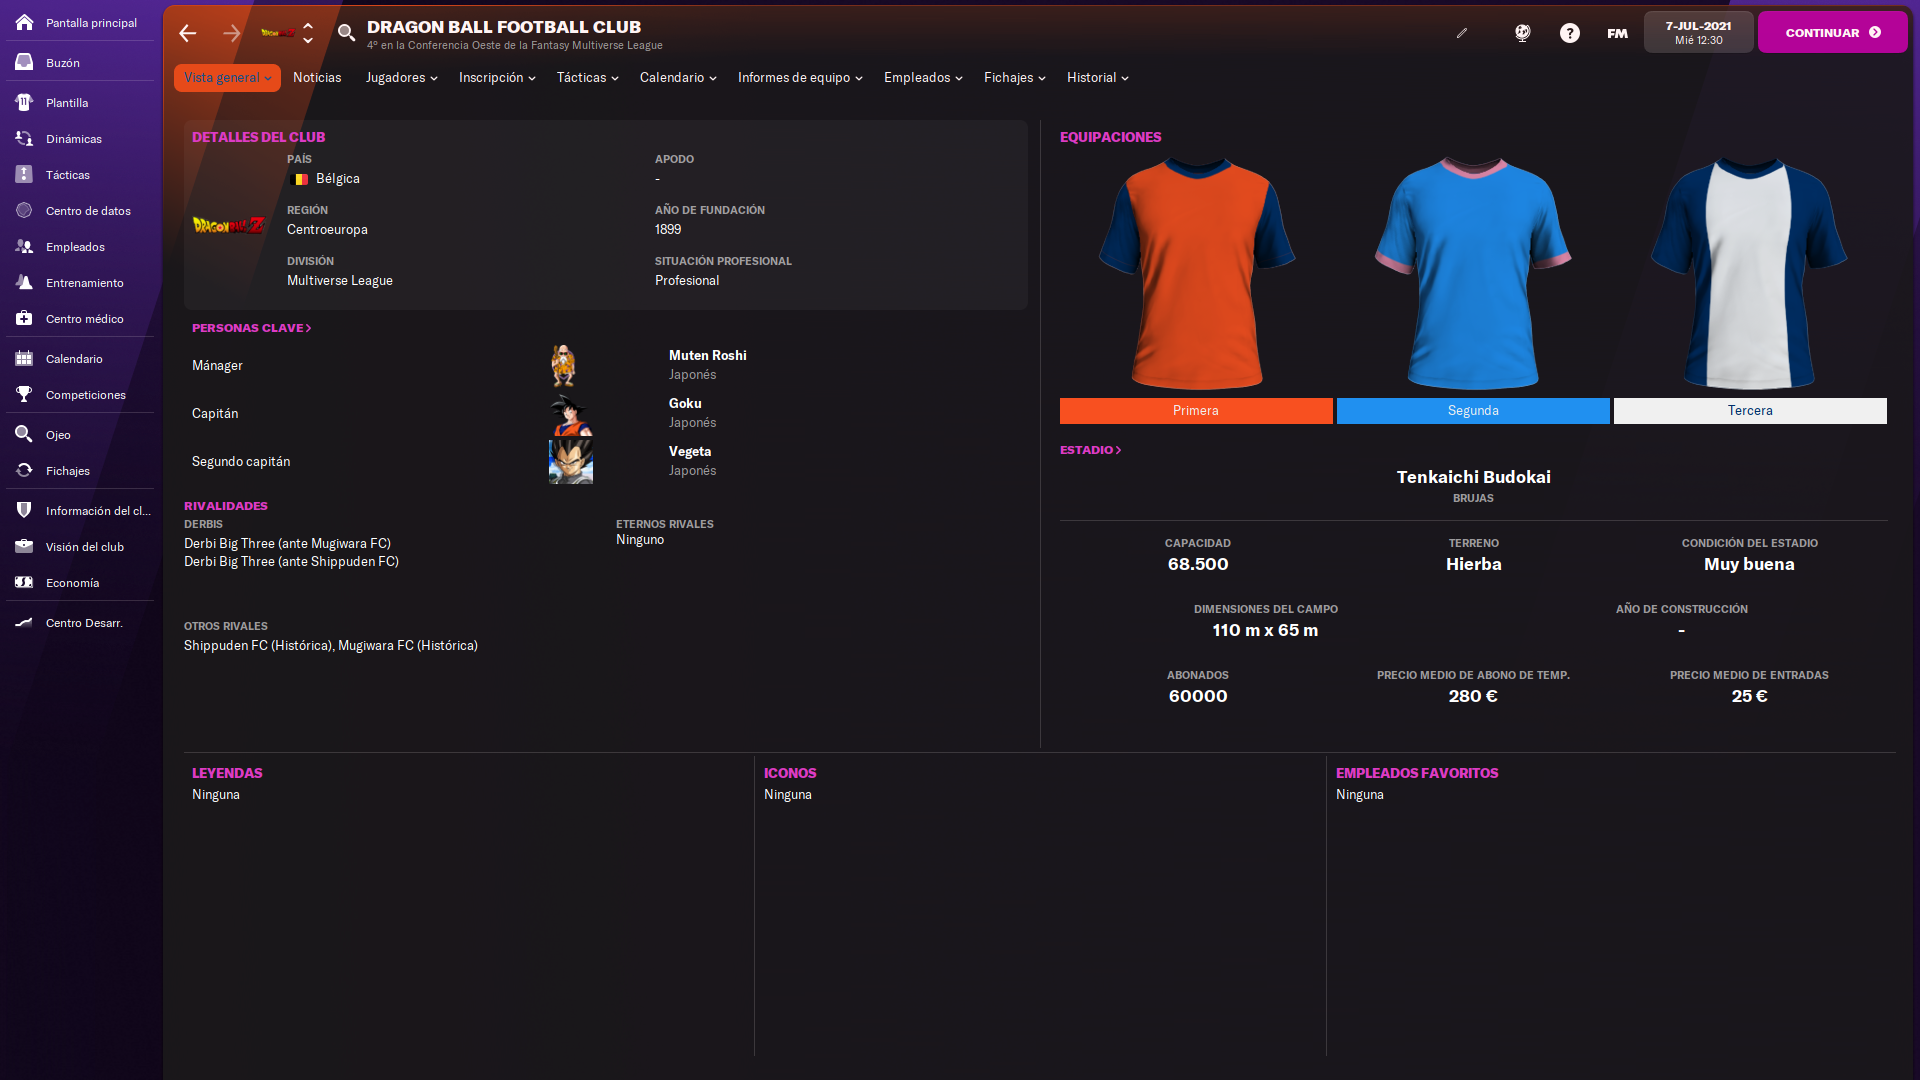Expand the Jugadores dropdown menu
The width and height of the screenshot is (1920, 1080).
(401, 78)
